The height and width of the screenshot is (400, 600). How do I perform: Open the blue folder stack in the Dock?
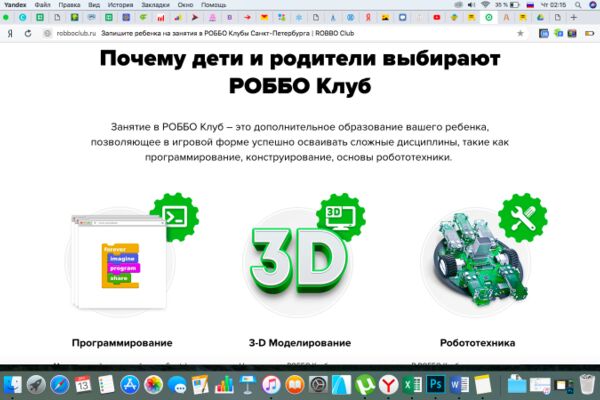click(x=517, y=384)
